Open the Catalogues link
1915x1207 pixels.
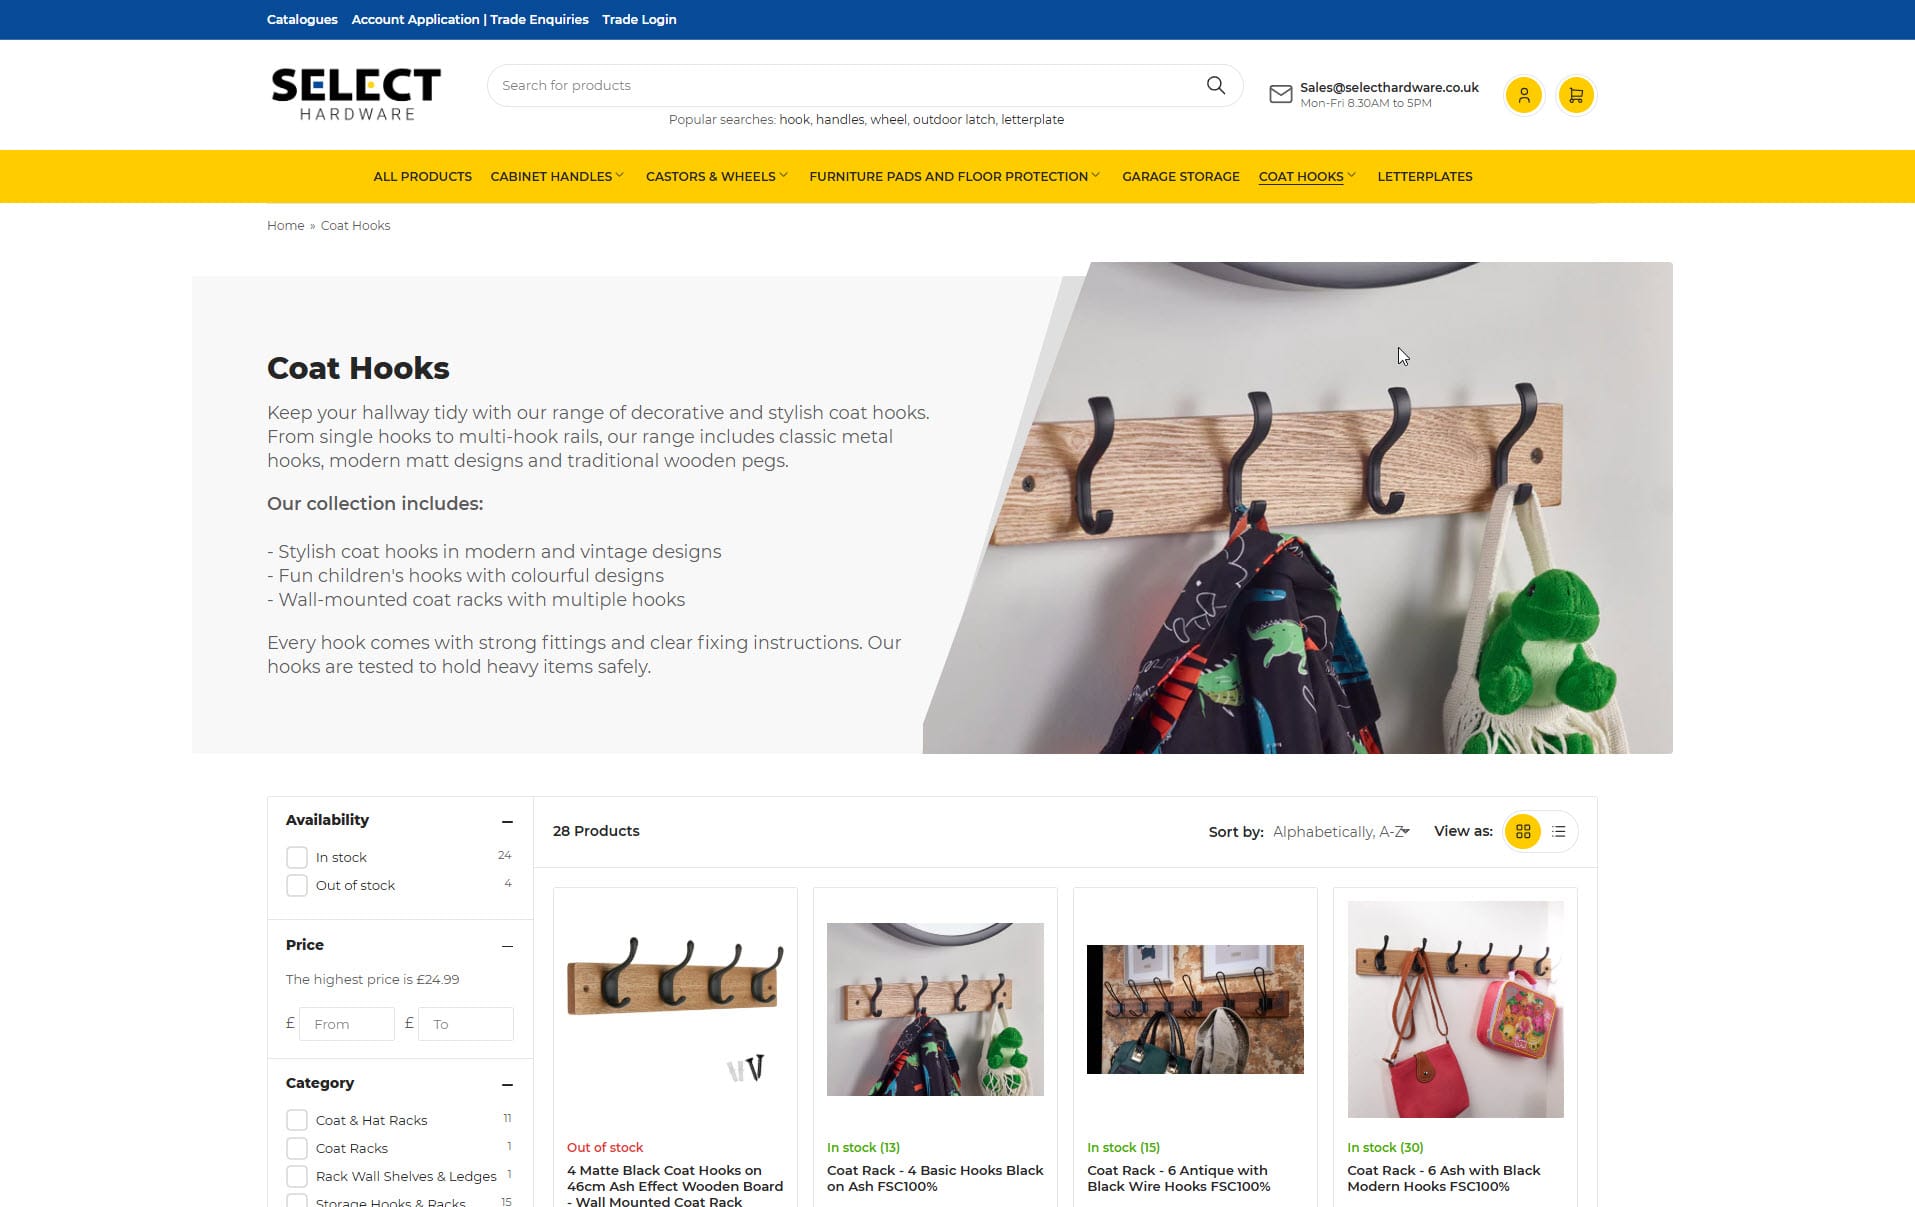pos(302,19)
